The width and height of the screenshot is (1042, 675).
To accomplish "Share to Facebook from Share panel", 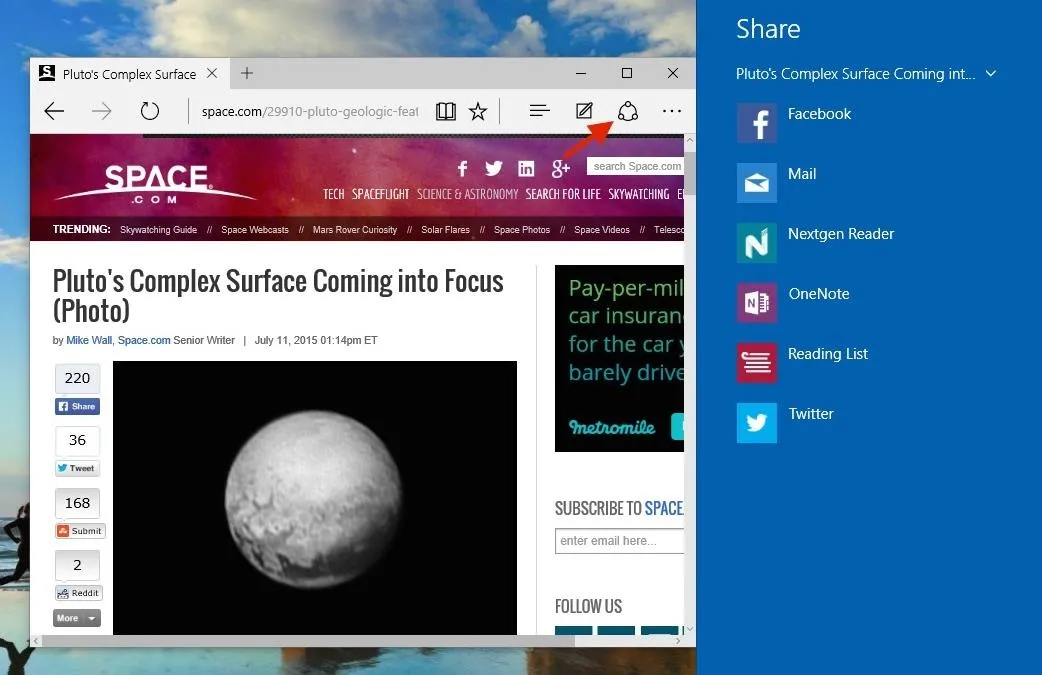I will pyautogui.click(x=794, y=123).
